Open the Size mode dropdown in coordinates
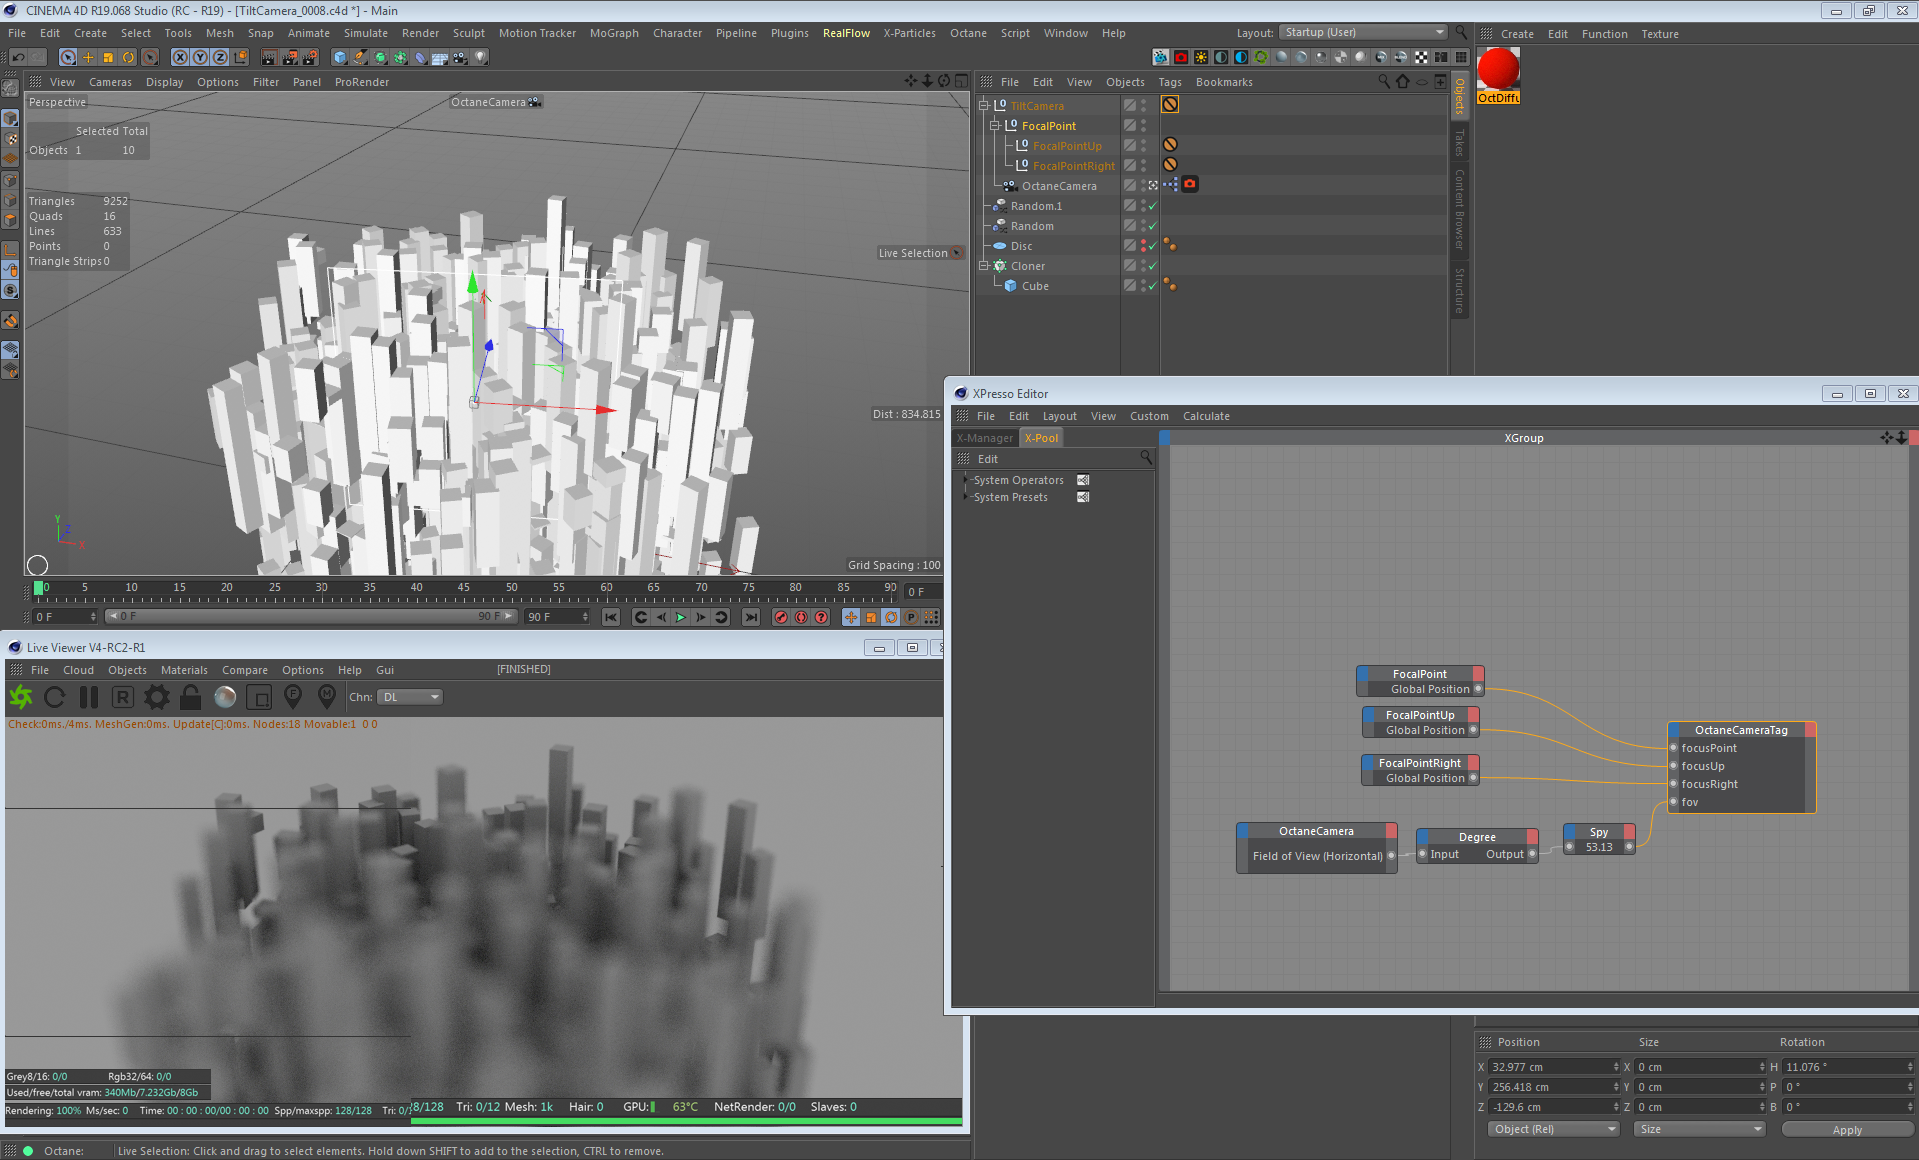This screenshot has width=1919, height=1160. tap(1699, 1129)
